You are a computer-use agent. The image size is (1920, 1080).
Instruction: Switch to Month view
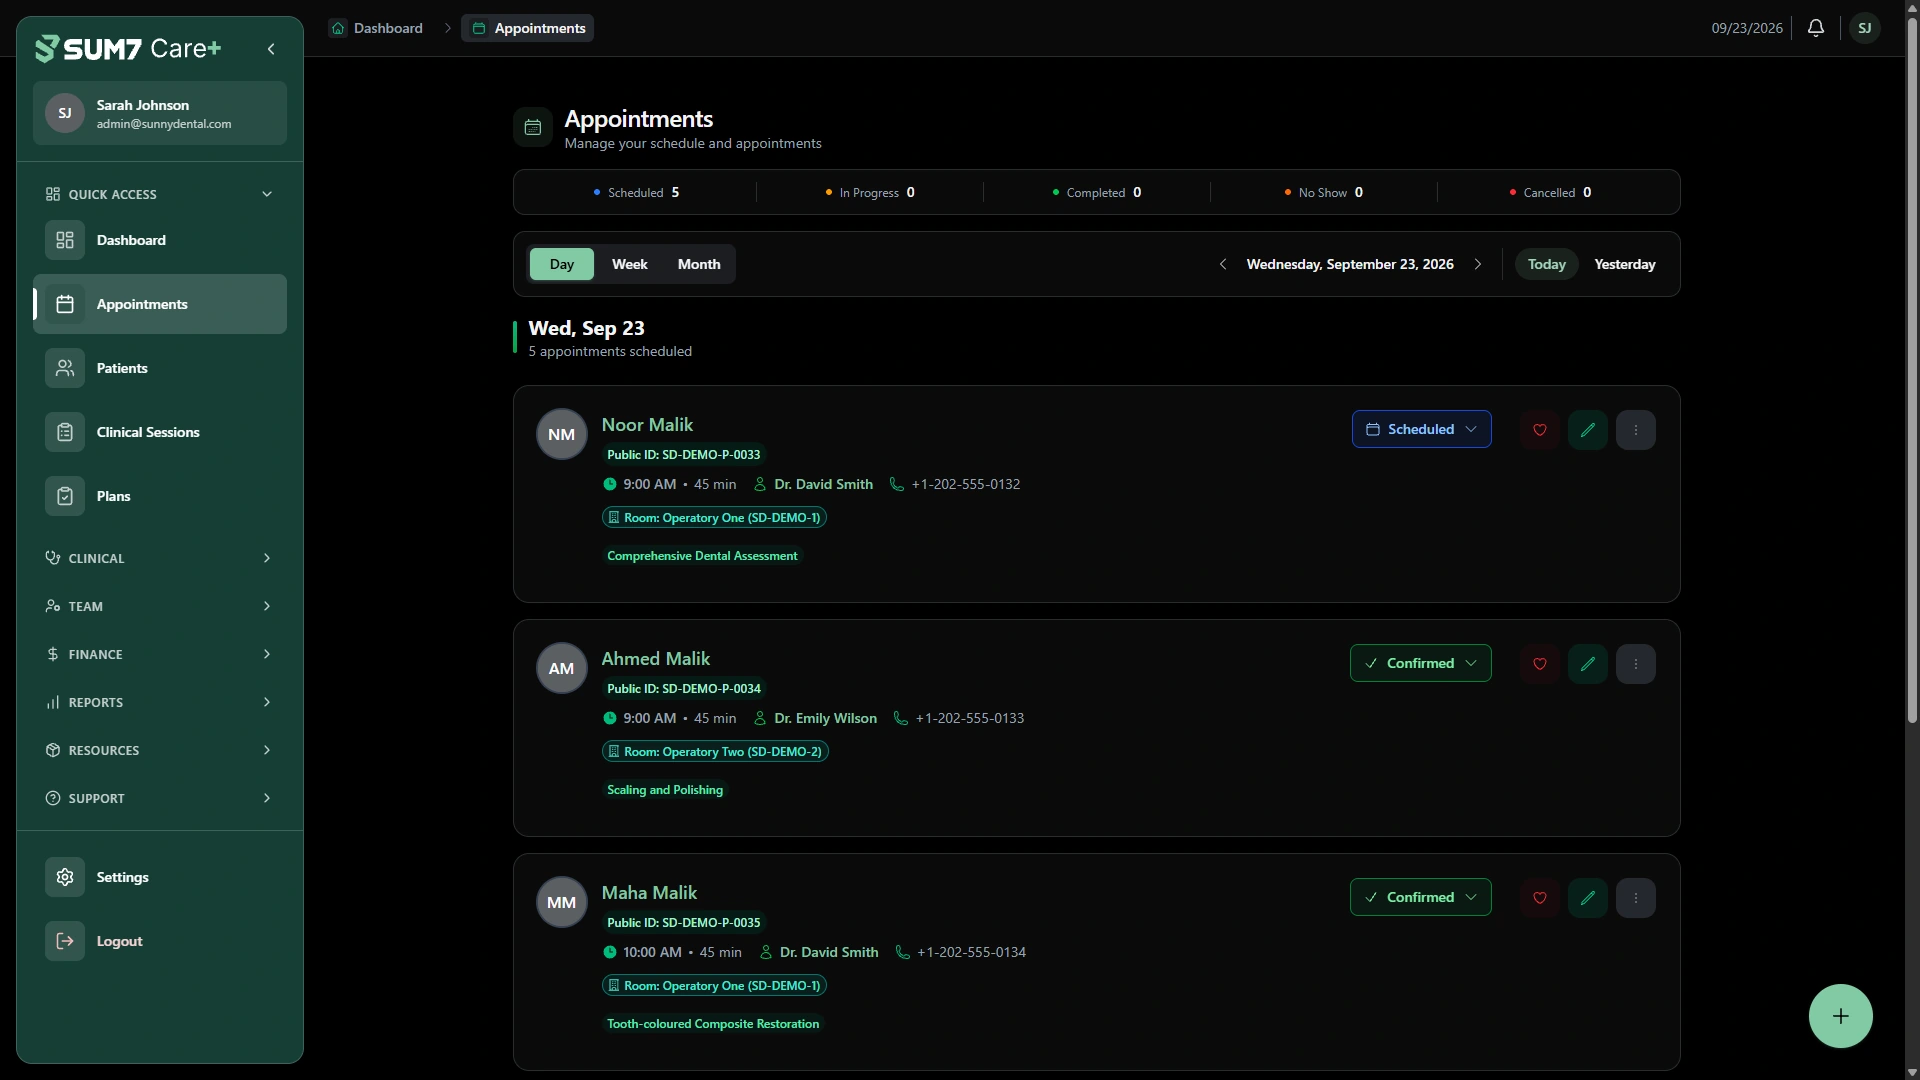(699, 264)
